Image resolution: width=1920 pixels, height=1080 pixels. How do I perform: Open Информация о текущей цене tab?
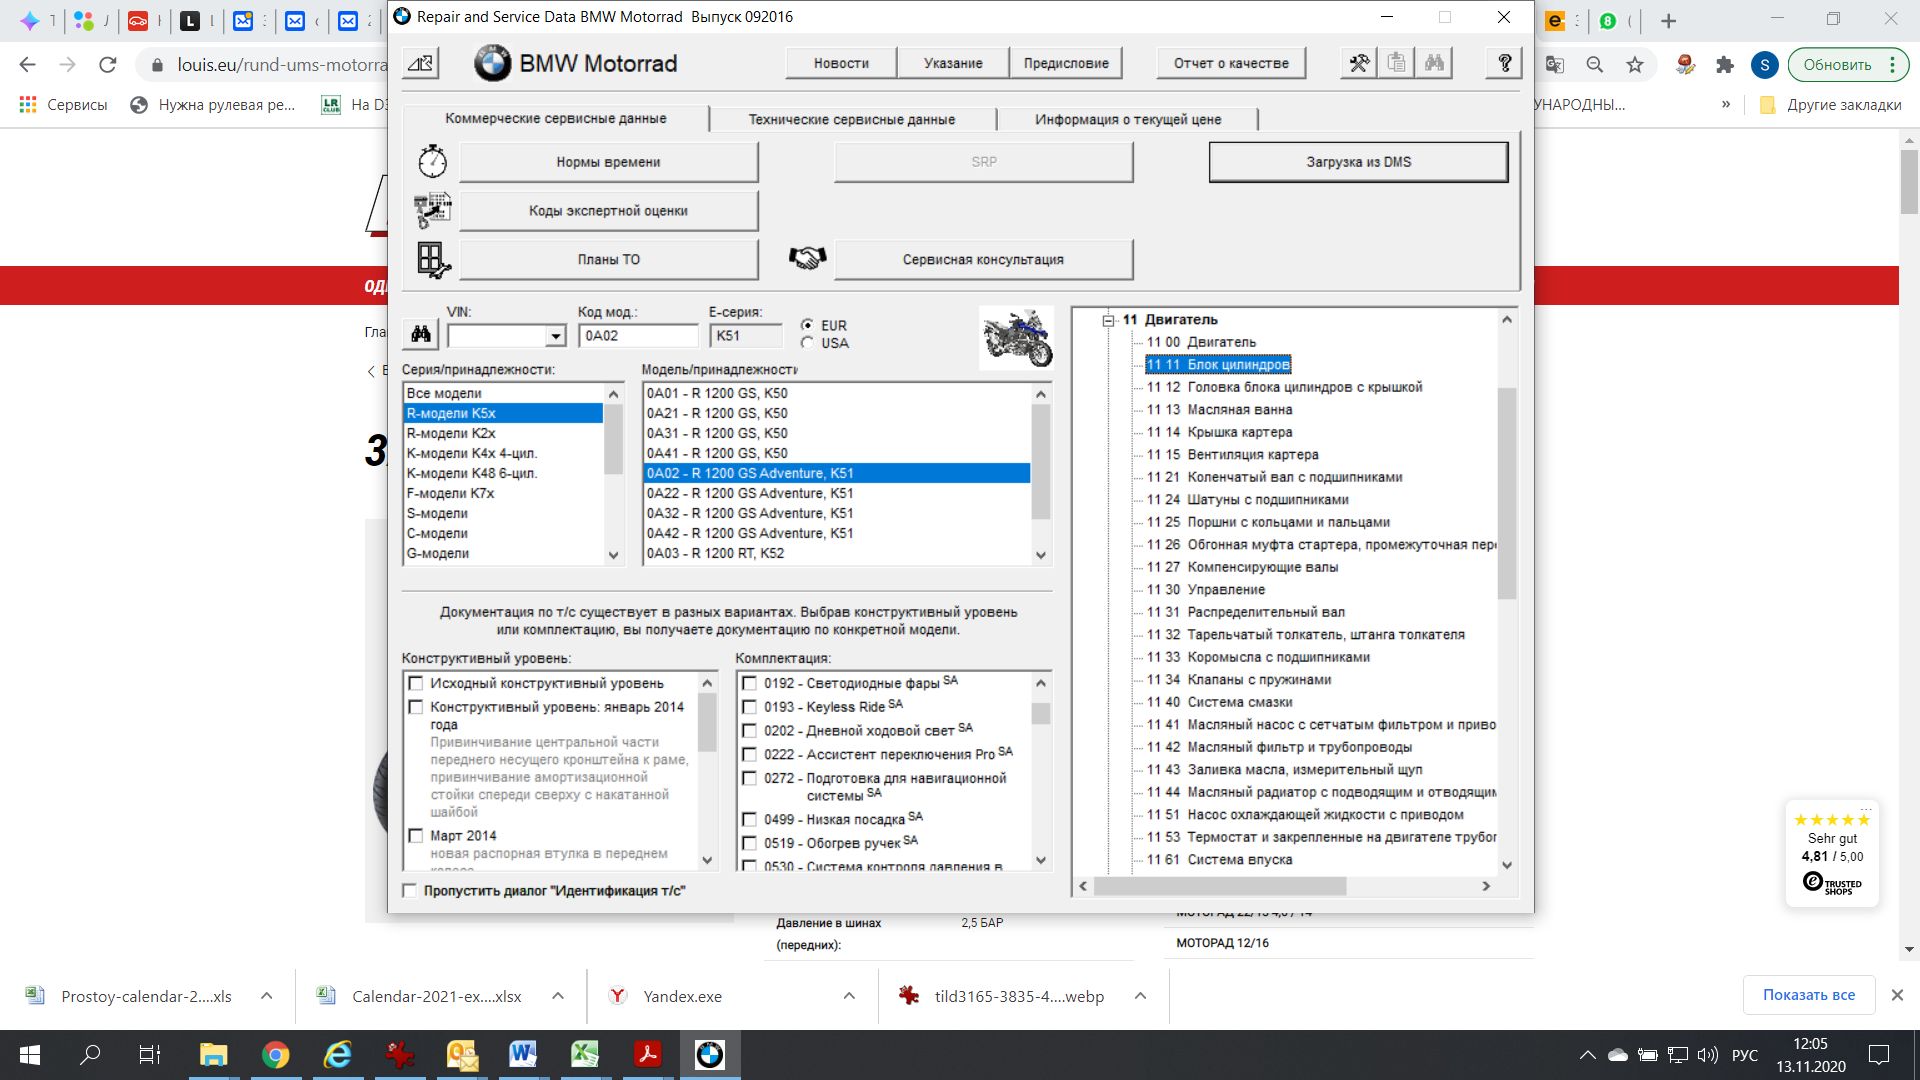pyautogui.click(x=1127, y=119)
